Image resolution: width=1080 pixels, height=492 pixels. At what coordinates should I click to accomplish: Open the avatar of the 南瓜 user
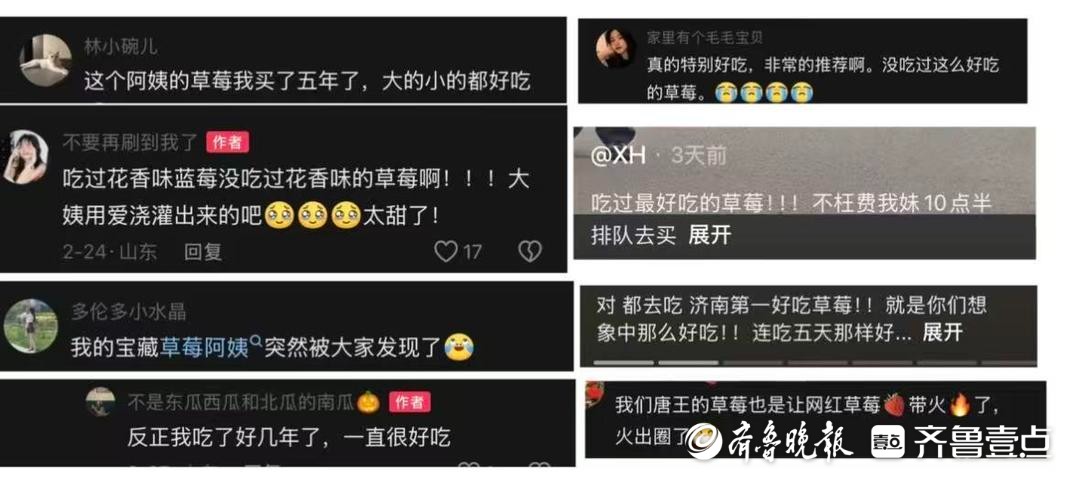(x=101, y=402)
